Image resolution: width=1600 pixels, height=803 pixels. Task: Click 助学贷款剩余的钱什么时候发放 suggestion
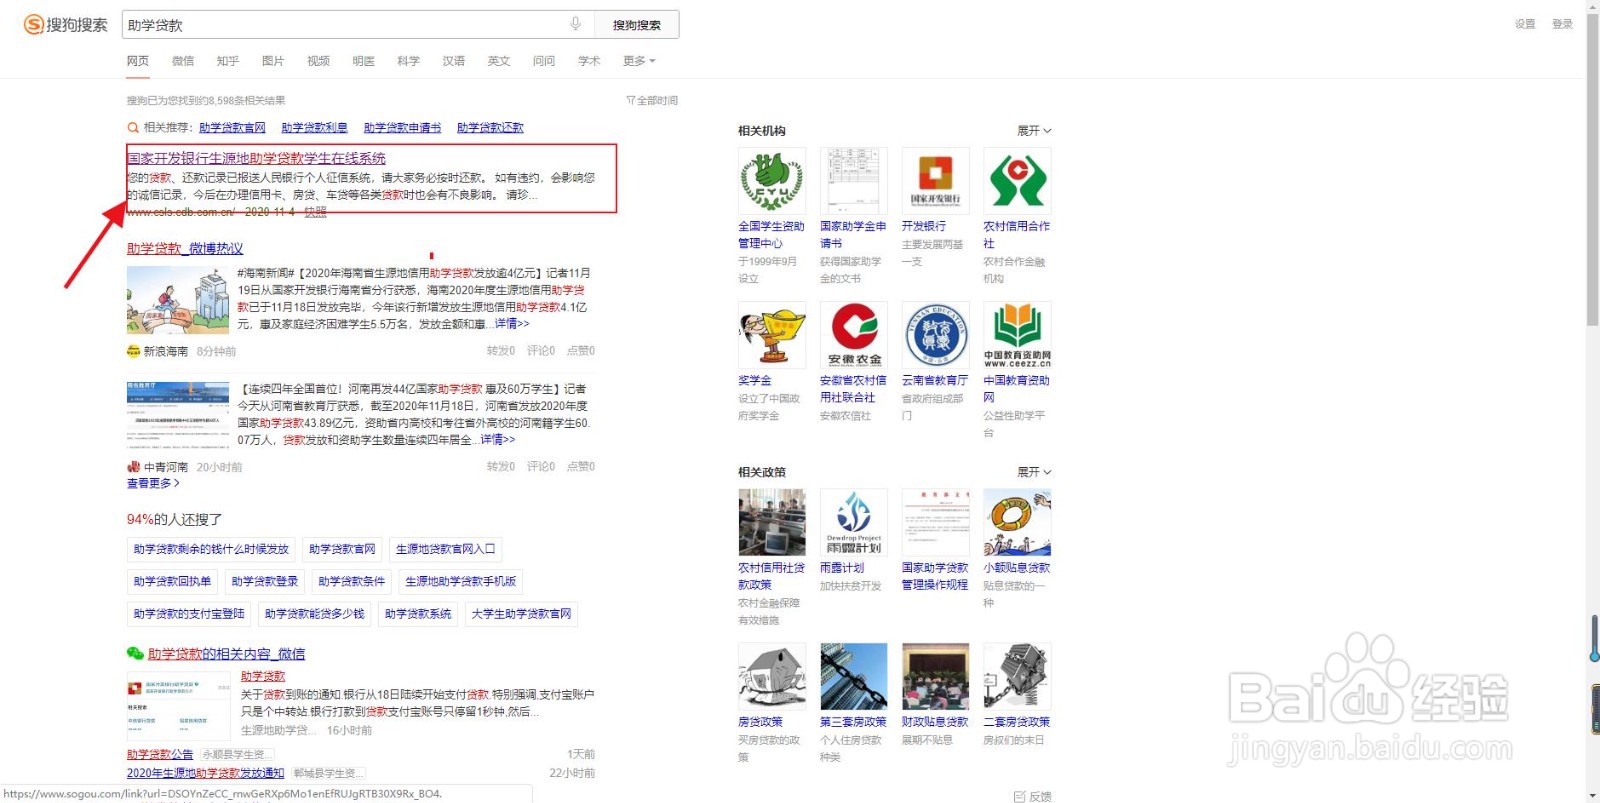[211, 549]
